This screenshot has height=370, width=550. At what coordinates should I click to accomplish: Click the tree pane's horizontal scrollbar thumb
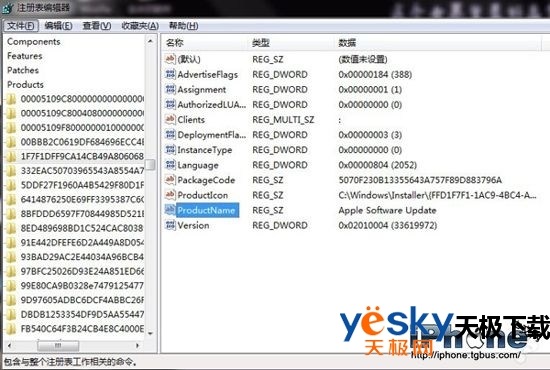click(x=58, y=345)
